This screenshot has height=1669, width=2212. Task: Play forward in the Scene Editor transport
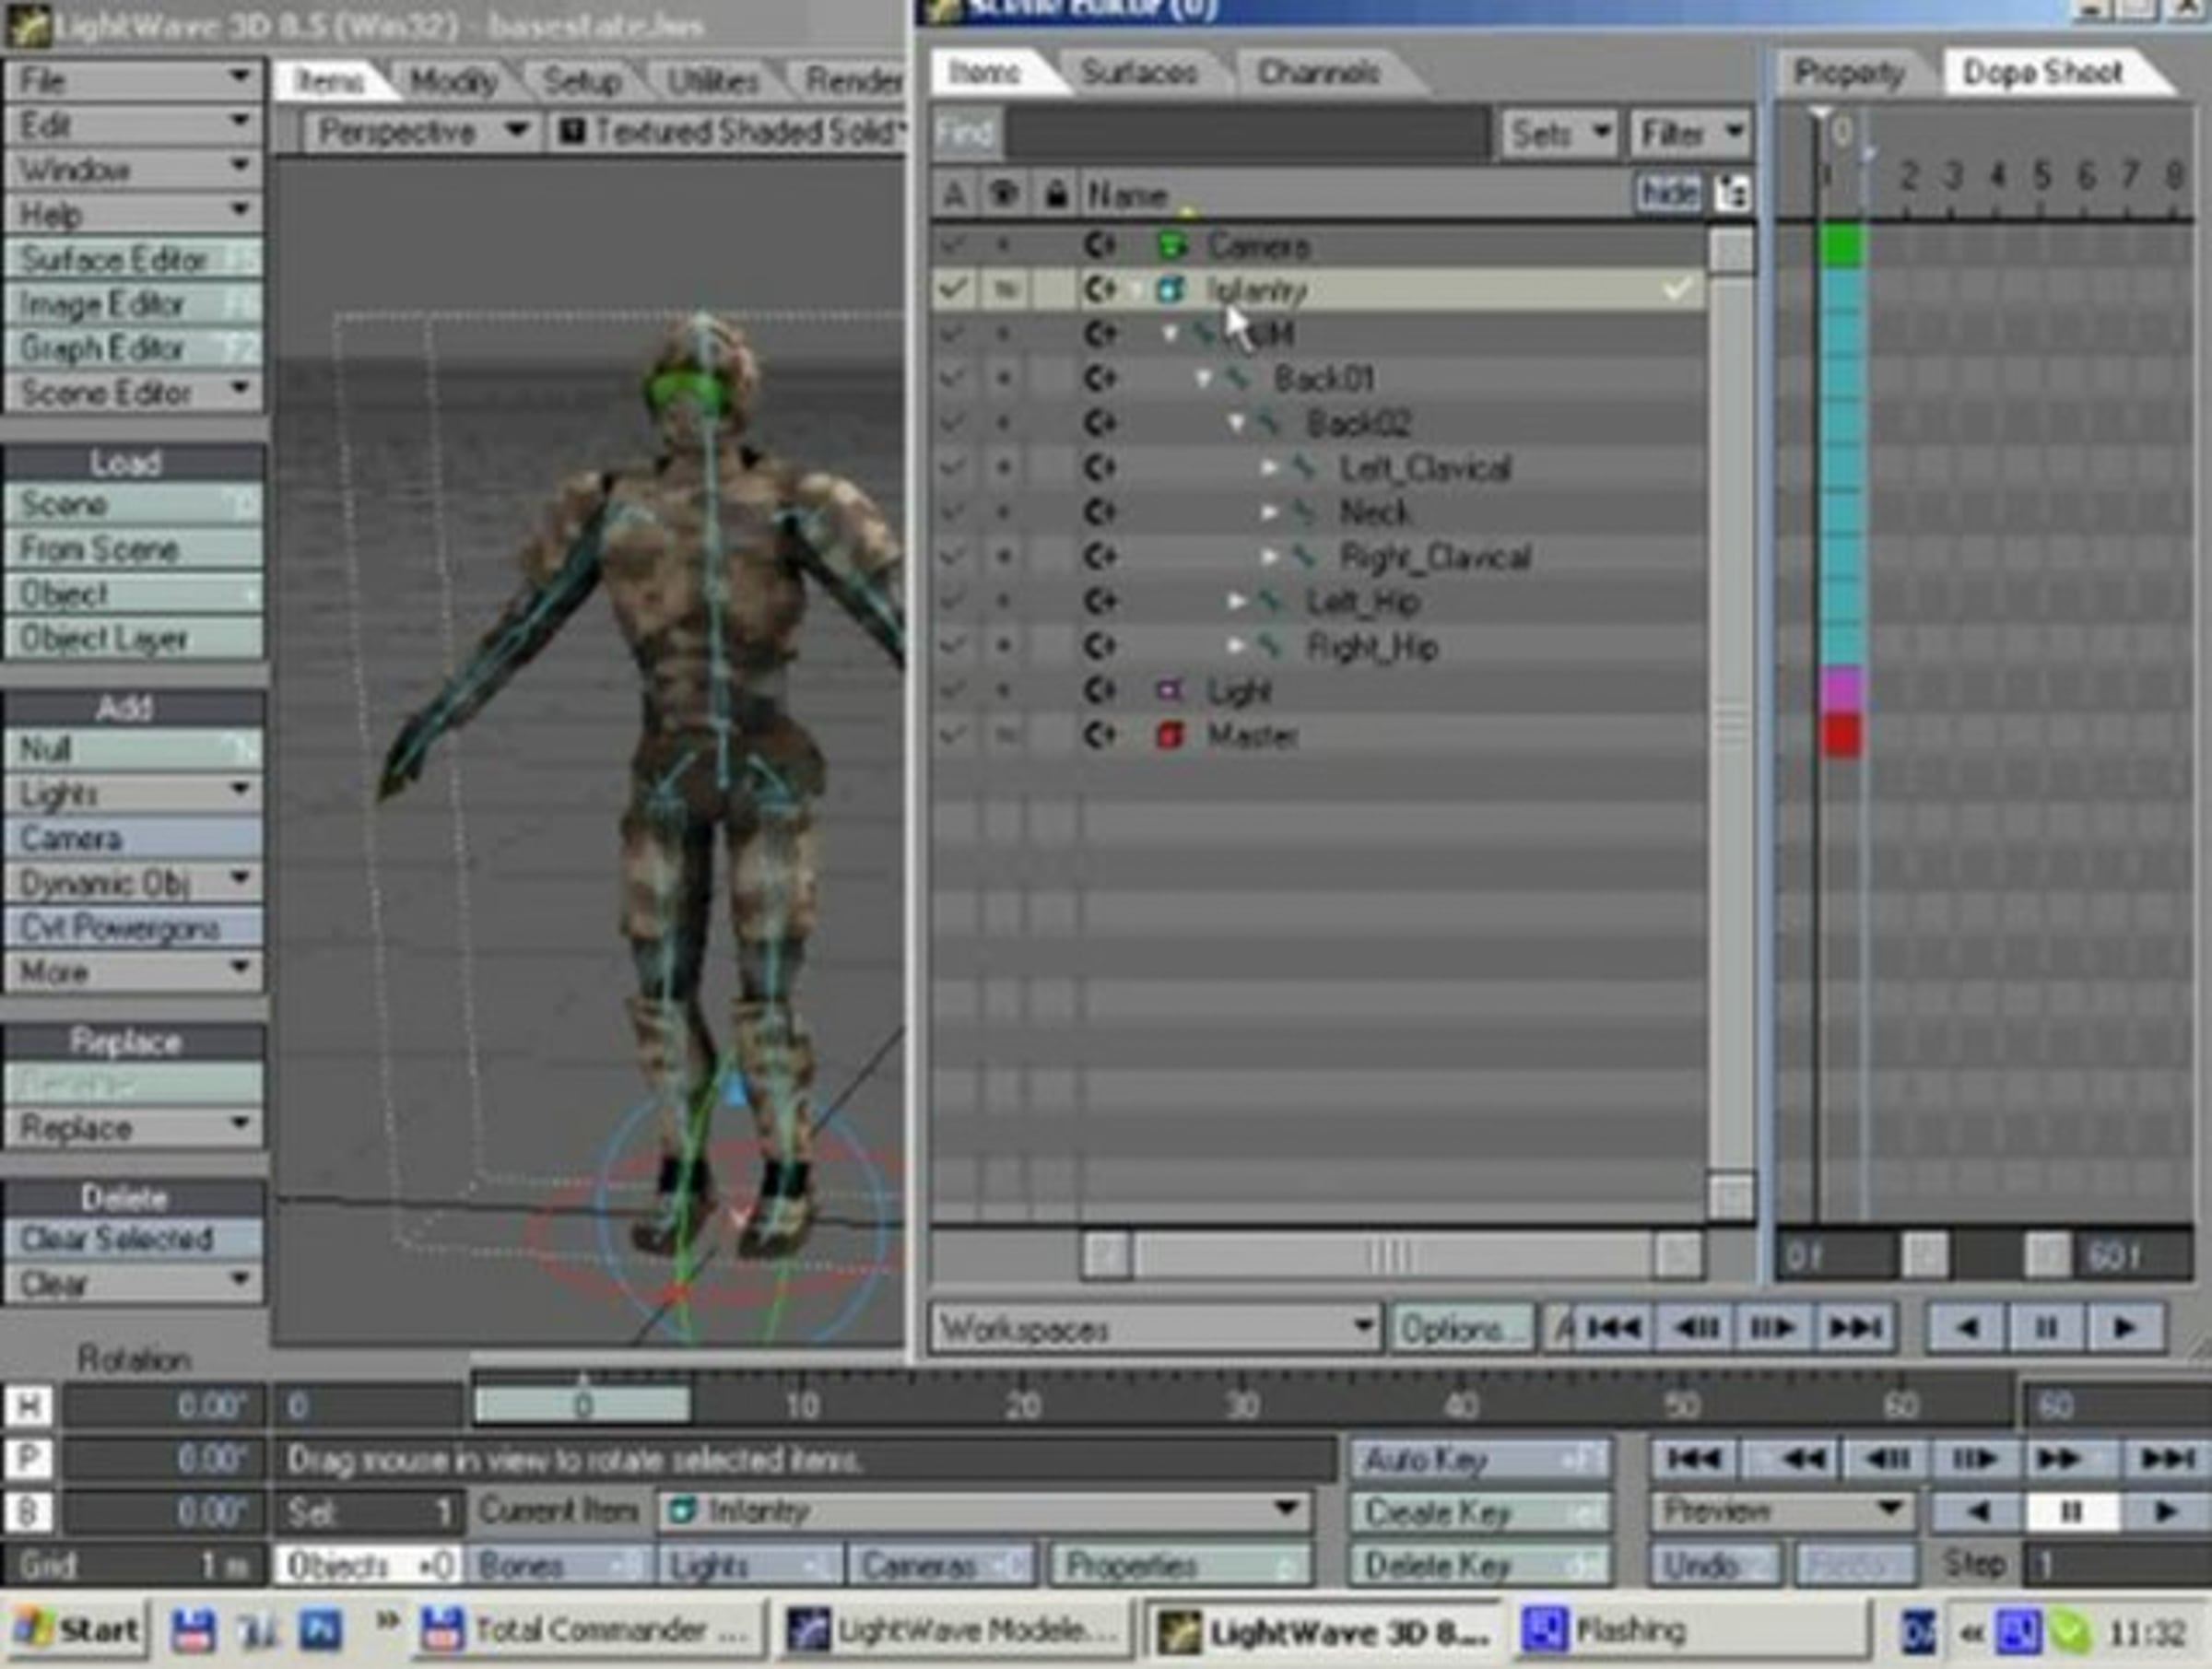pos(2124,1328)
